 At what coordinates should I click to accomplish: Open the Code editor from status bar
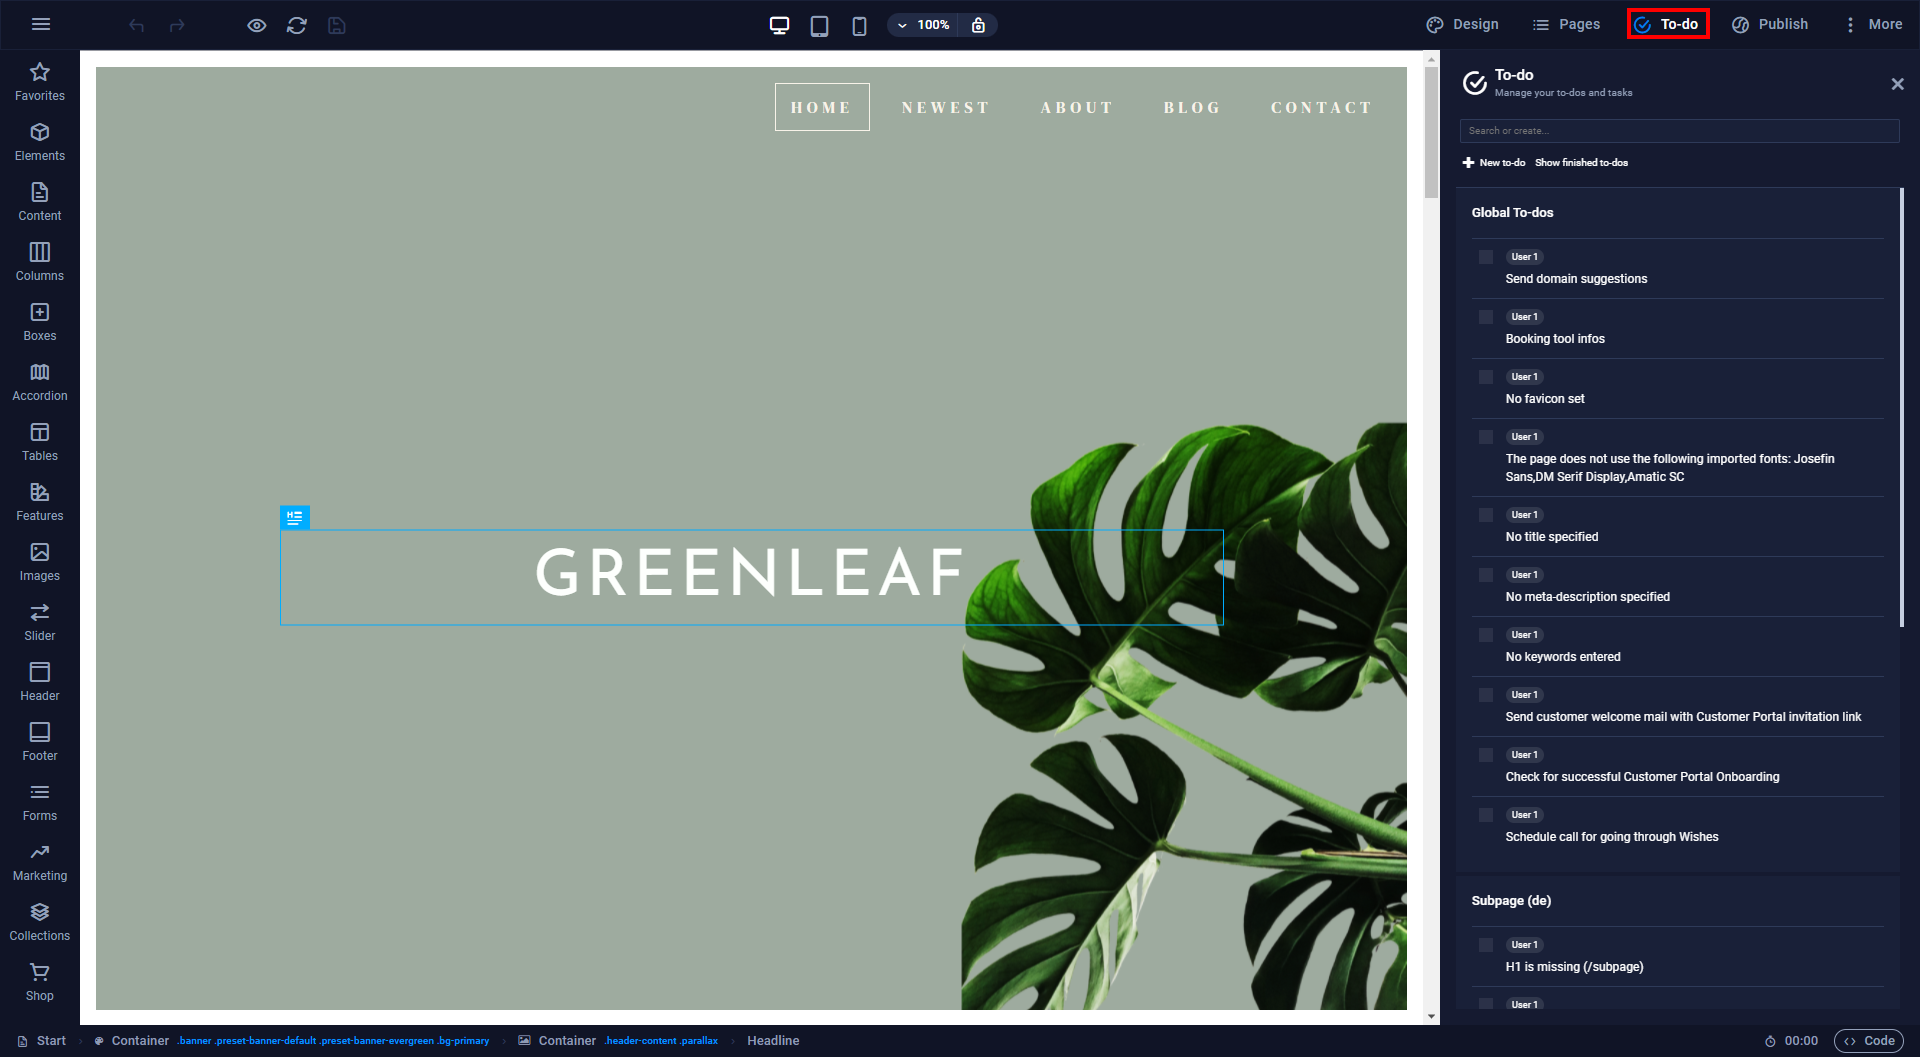coord(1869,1041)
